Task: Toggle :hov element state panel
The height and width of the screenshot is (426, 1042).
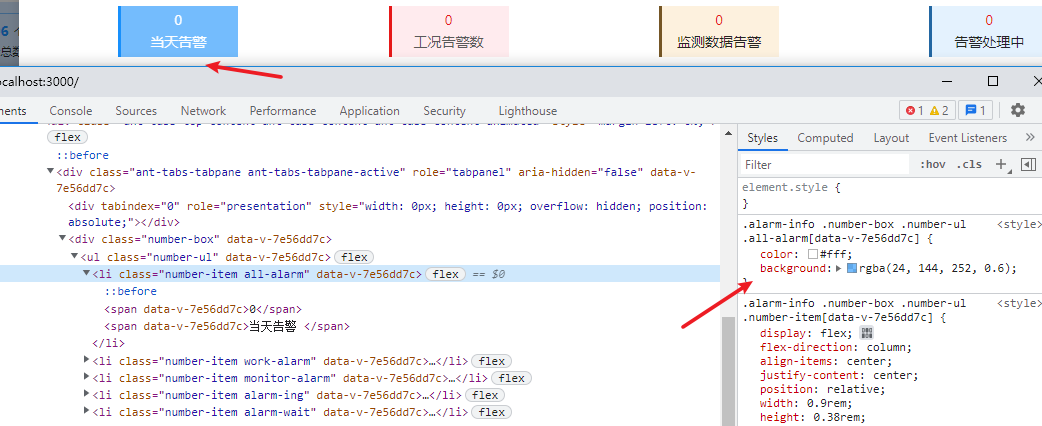Action: pyautogui.click(x=933, y=164)
